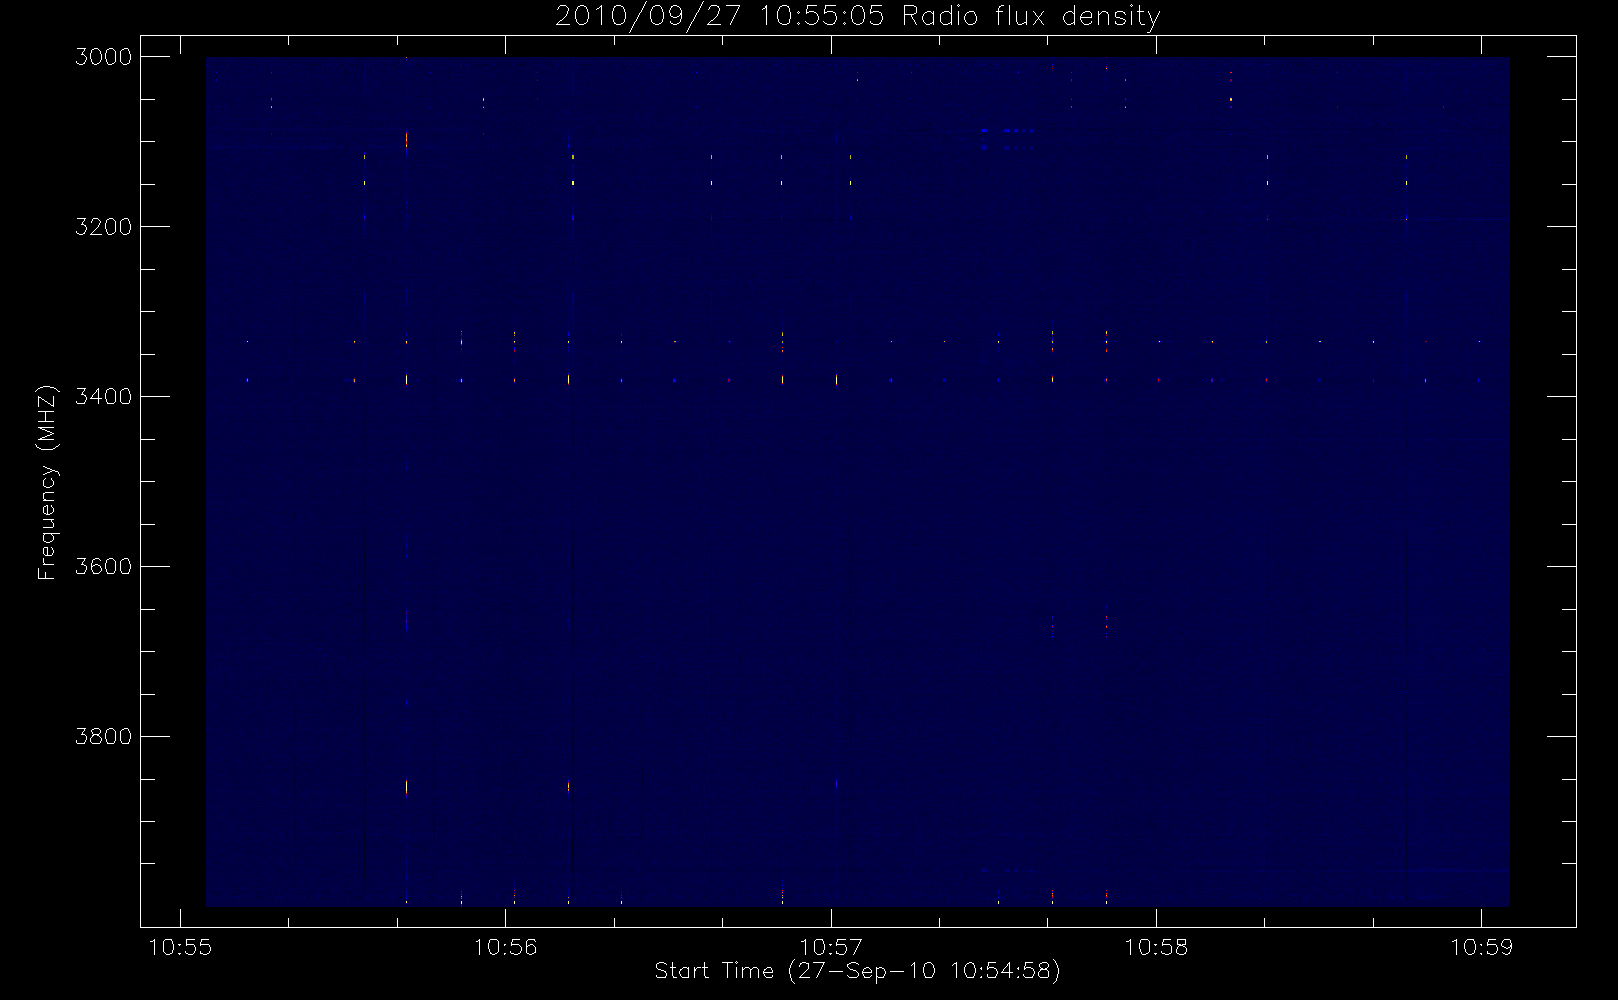The width and height of the screenshot is (1618, 1000).
Task: Click the 10:57 time tick label
Action: tap(831, 947)
